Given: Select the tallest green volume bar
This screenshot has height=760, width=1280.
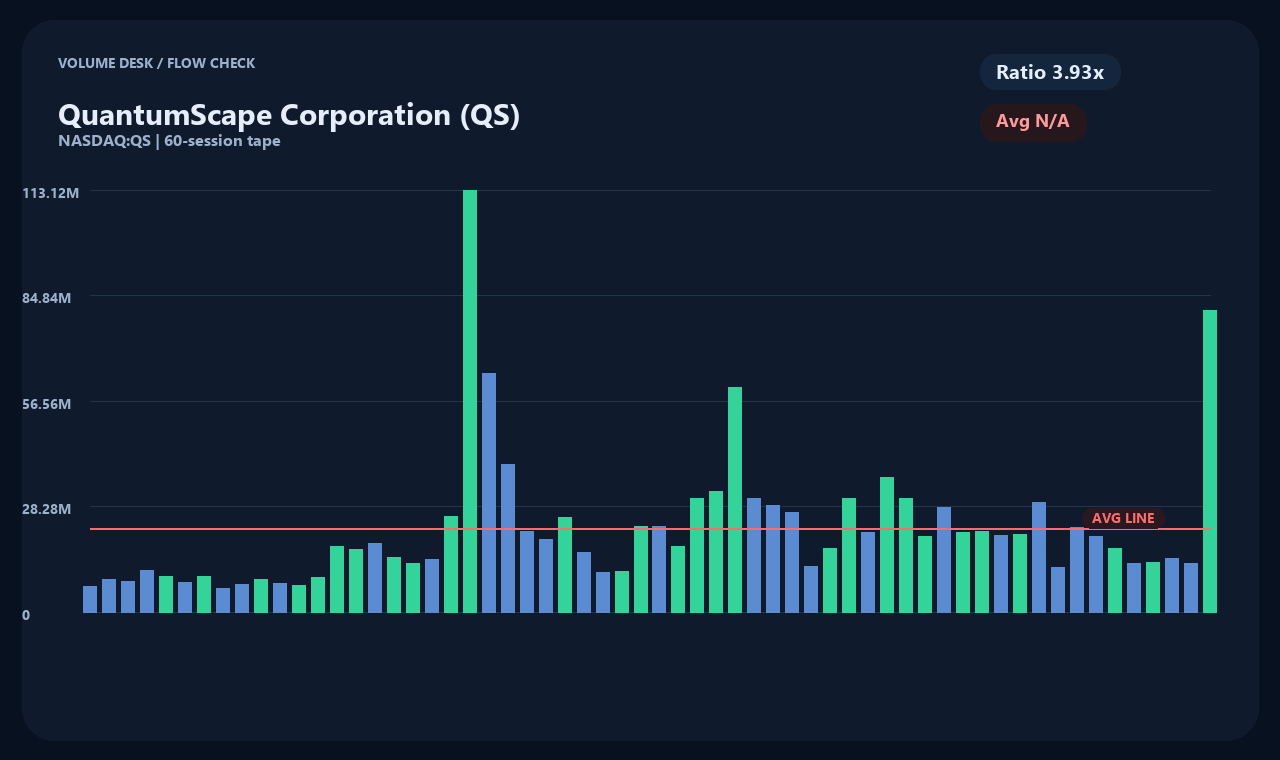Looking at the screenshot, I should [470, 401].
